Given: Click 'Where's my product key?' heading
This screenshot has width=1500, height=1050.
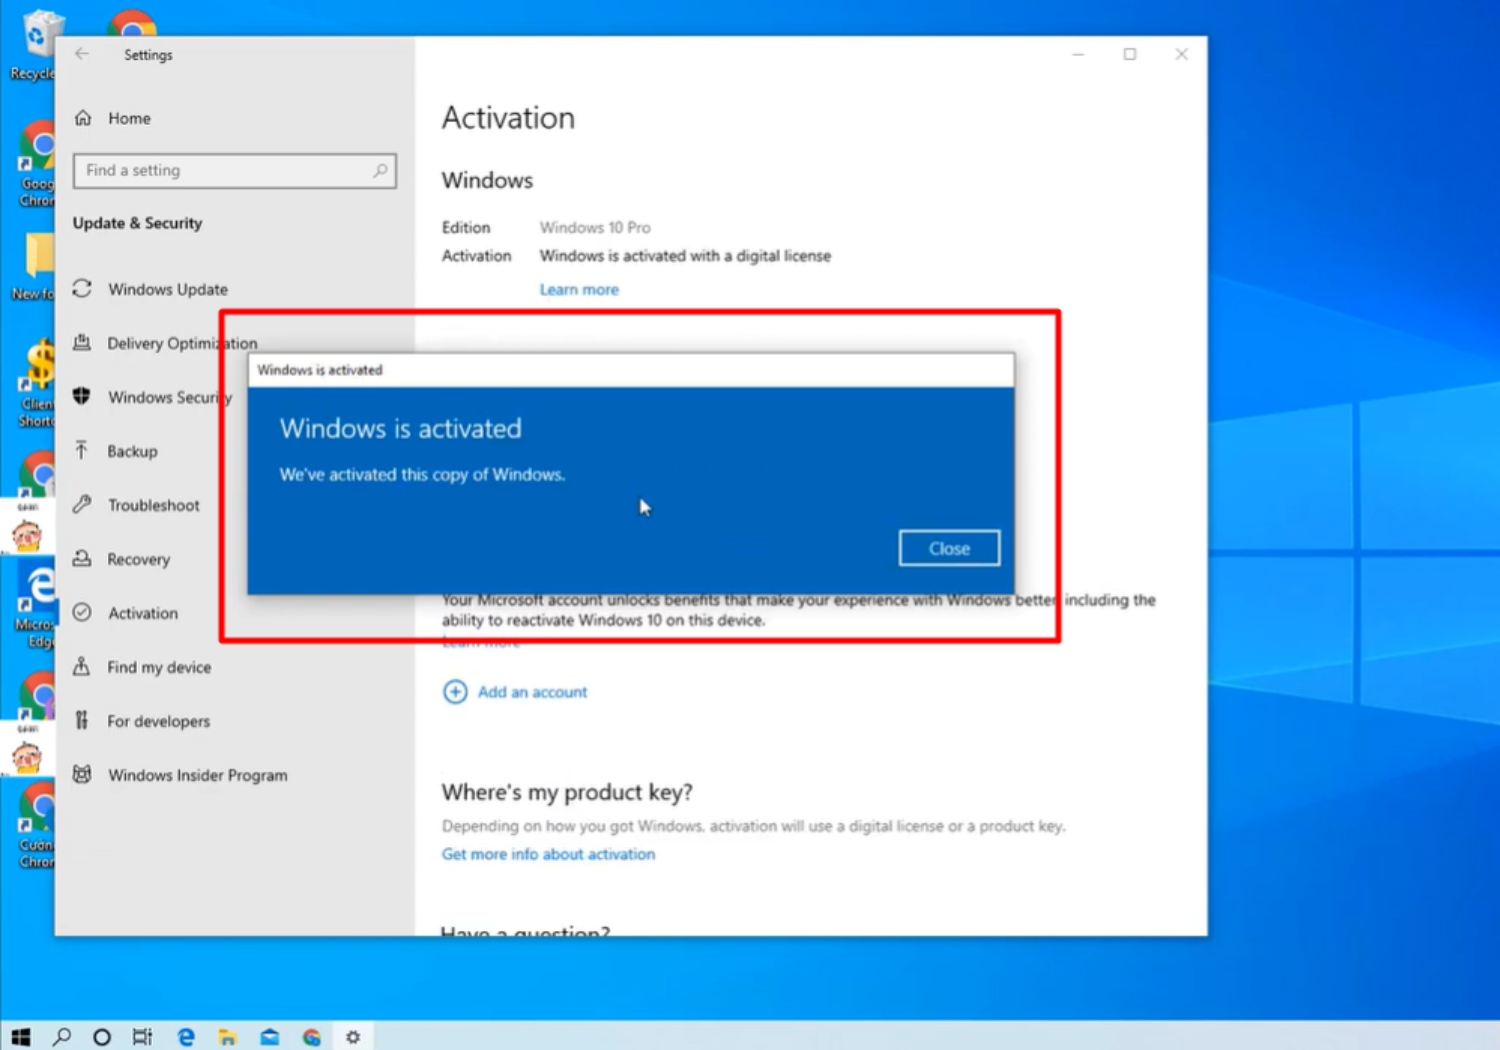Looking at the screenshot, I should (567, 792).
